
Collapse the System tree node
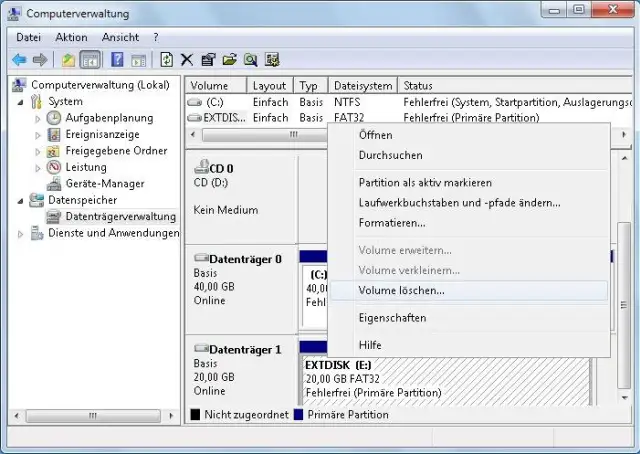[22, 102]
